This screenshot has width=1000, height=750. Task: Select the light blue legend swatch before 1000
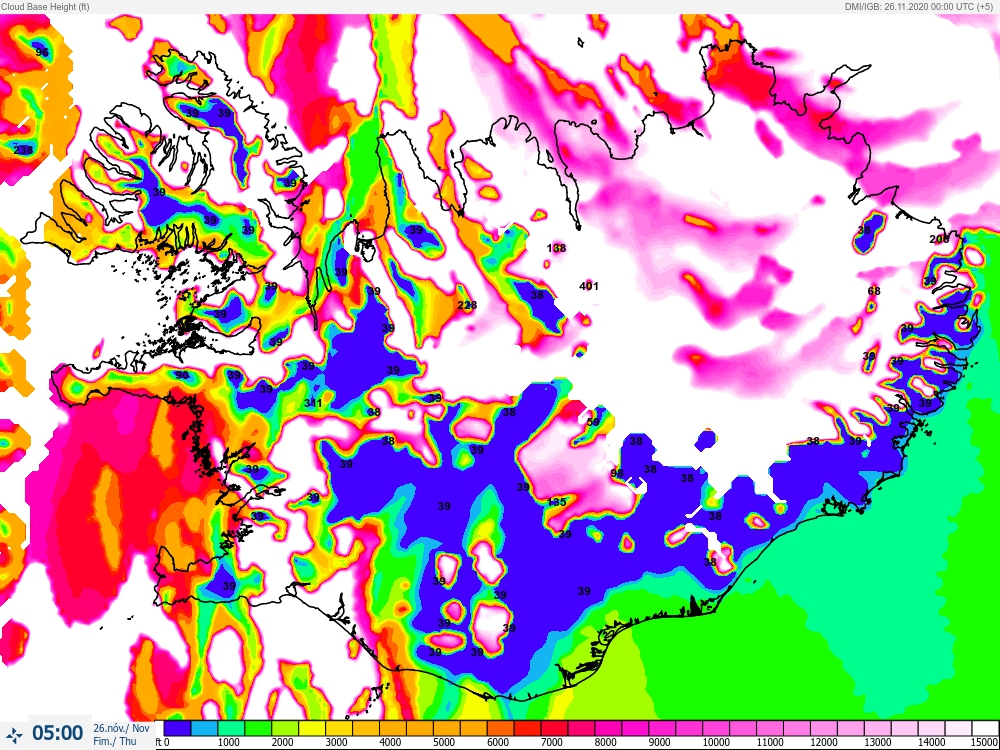204,728
